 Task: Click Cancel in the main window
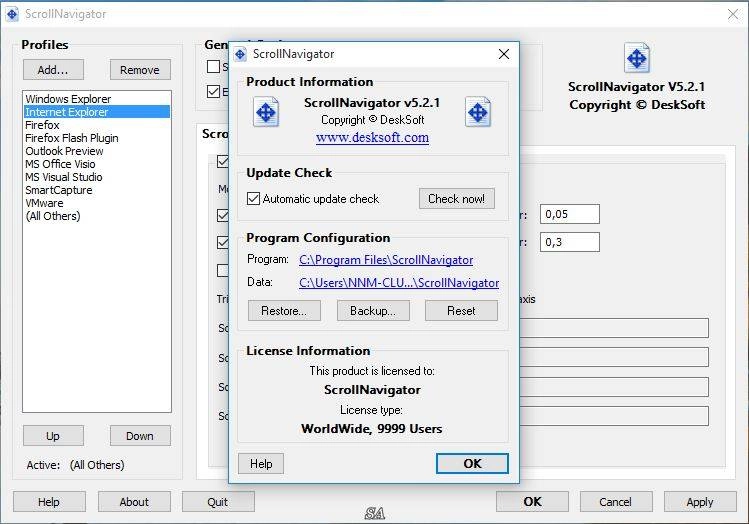(616, 502)
